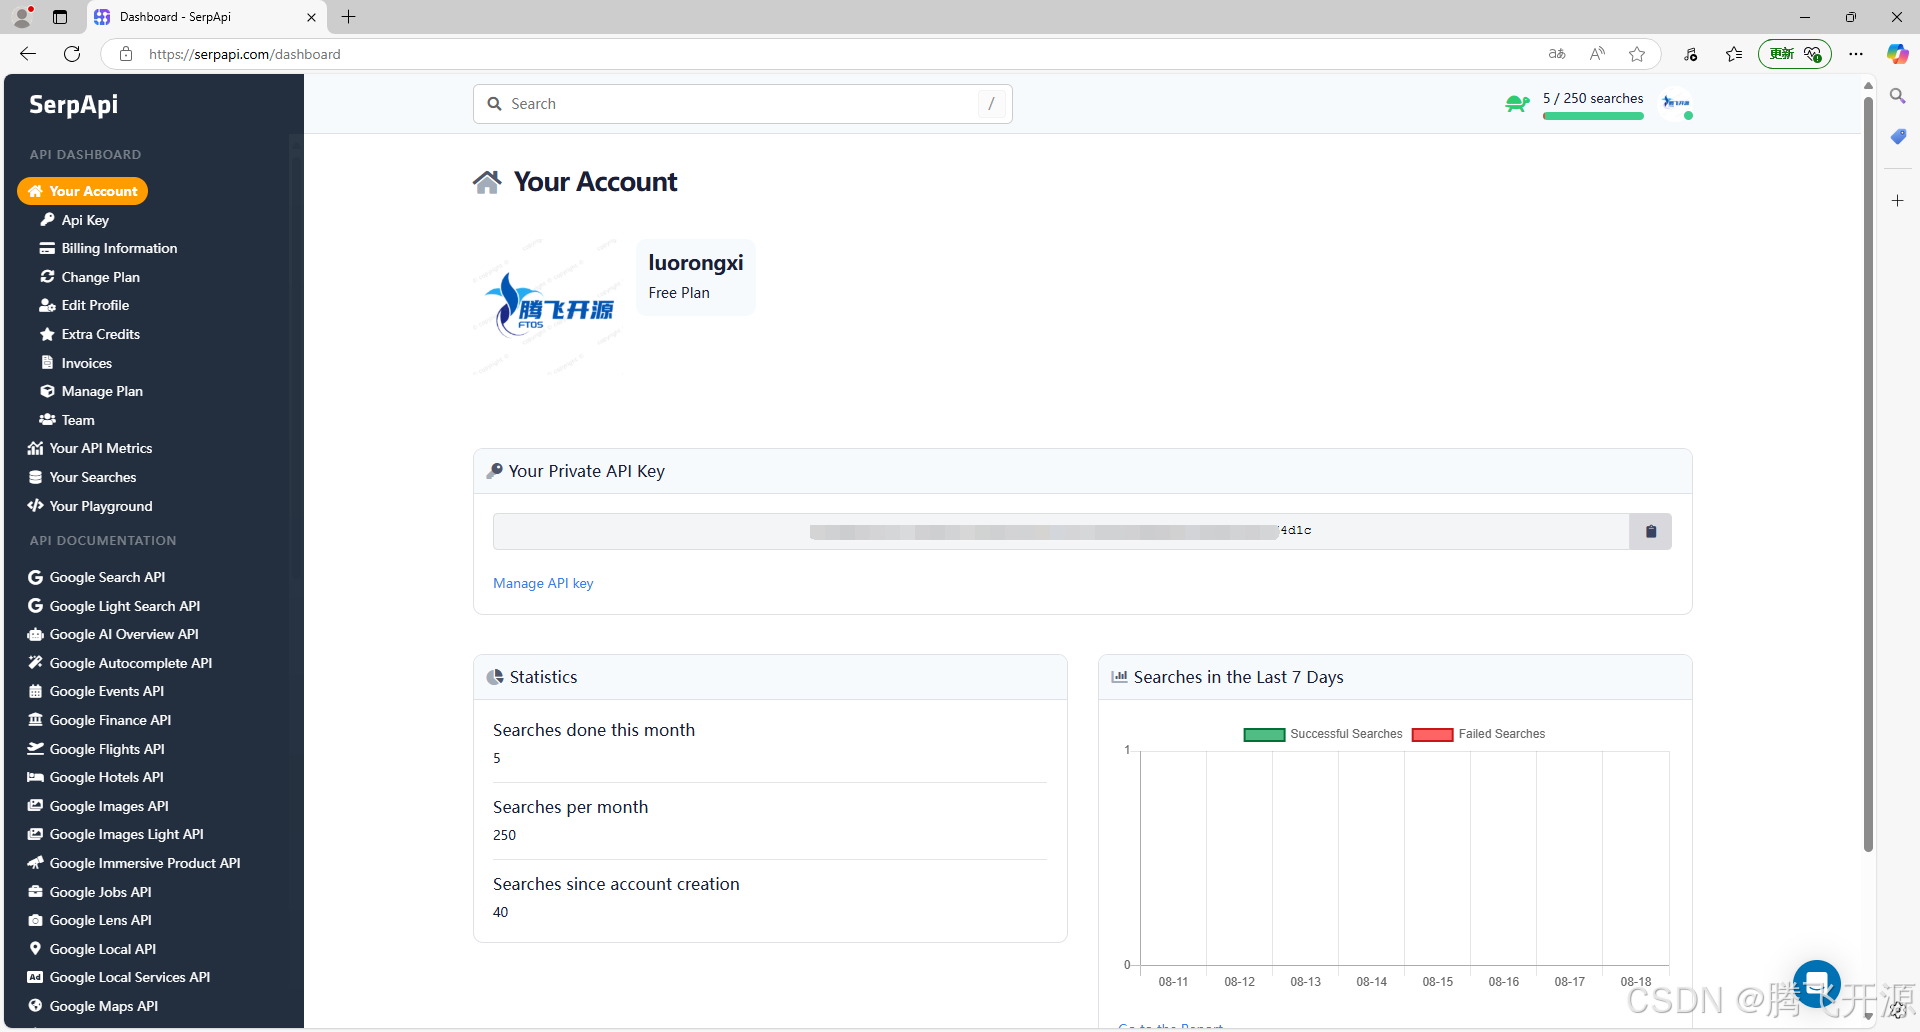Click the read aloud icon
This screenshot has width=1920, height=1032.
(1597, 54)
